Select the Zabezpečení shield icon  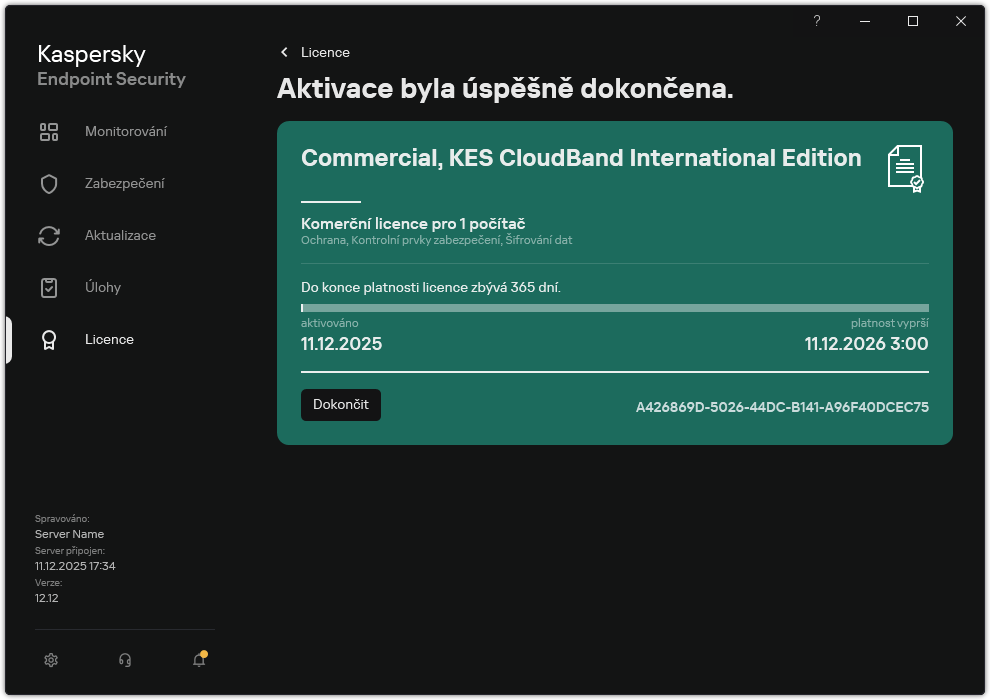tap(49, 183)
